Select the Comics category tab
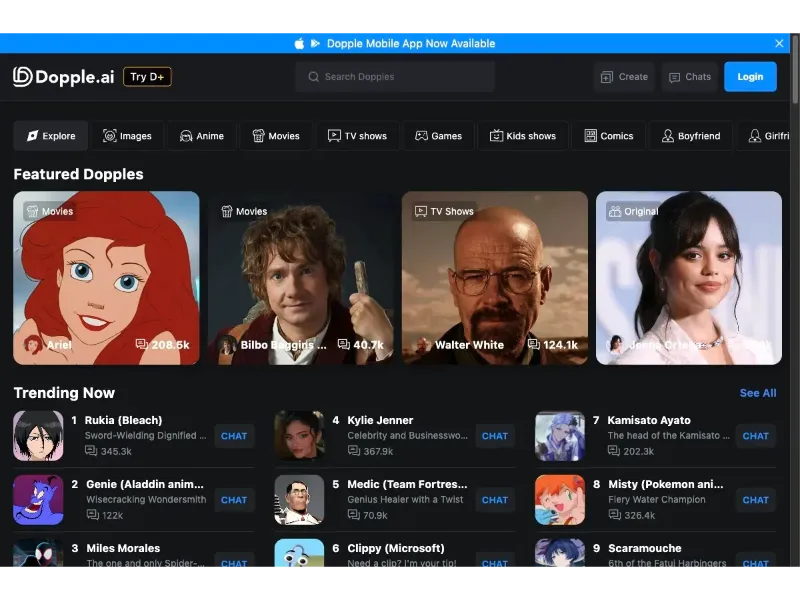 pos(608,136)
